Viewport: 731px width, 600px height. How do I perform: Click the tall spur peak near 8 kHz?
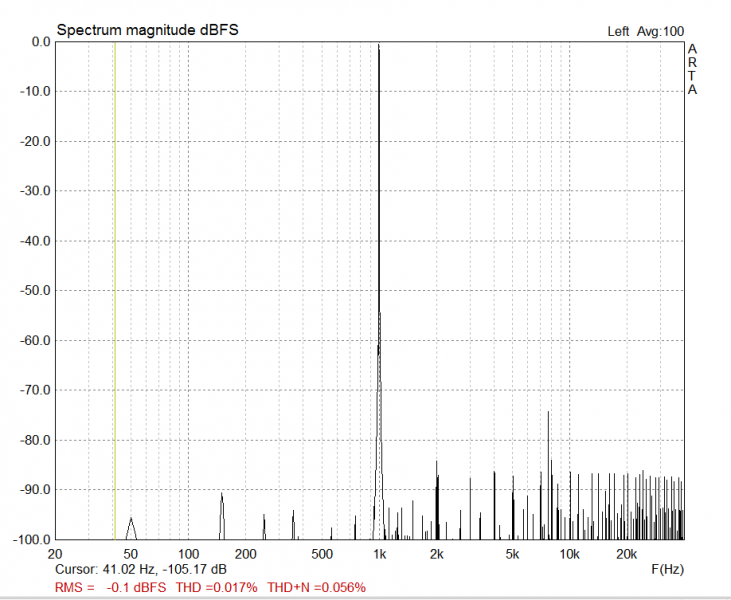(549, 475)
